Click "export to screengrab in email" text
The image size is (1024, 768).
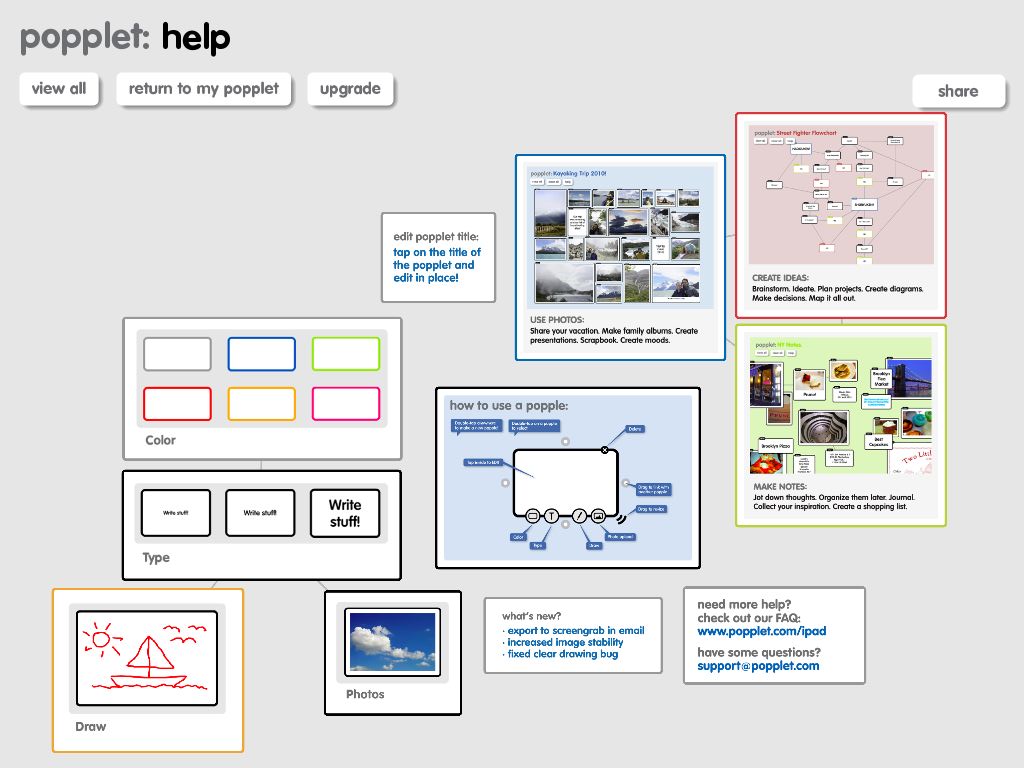pos(576,630)
